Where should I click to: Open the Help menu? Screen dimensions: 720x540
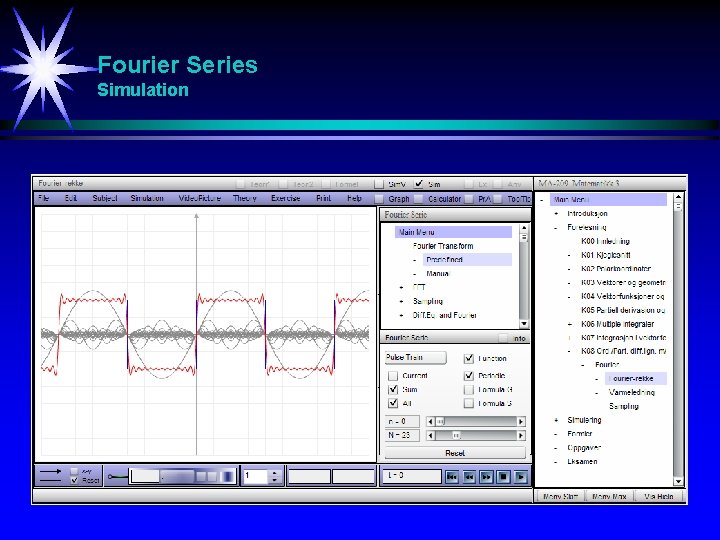[x=354, y=198]
